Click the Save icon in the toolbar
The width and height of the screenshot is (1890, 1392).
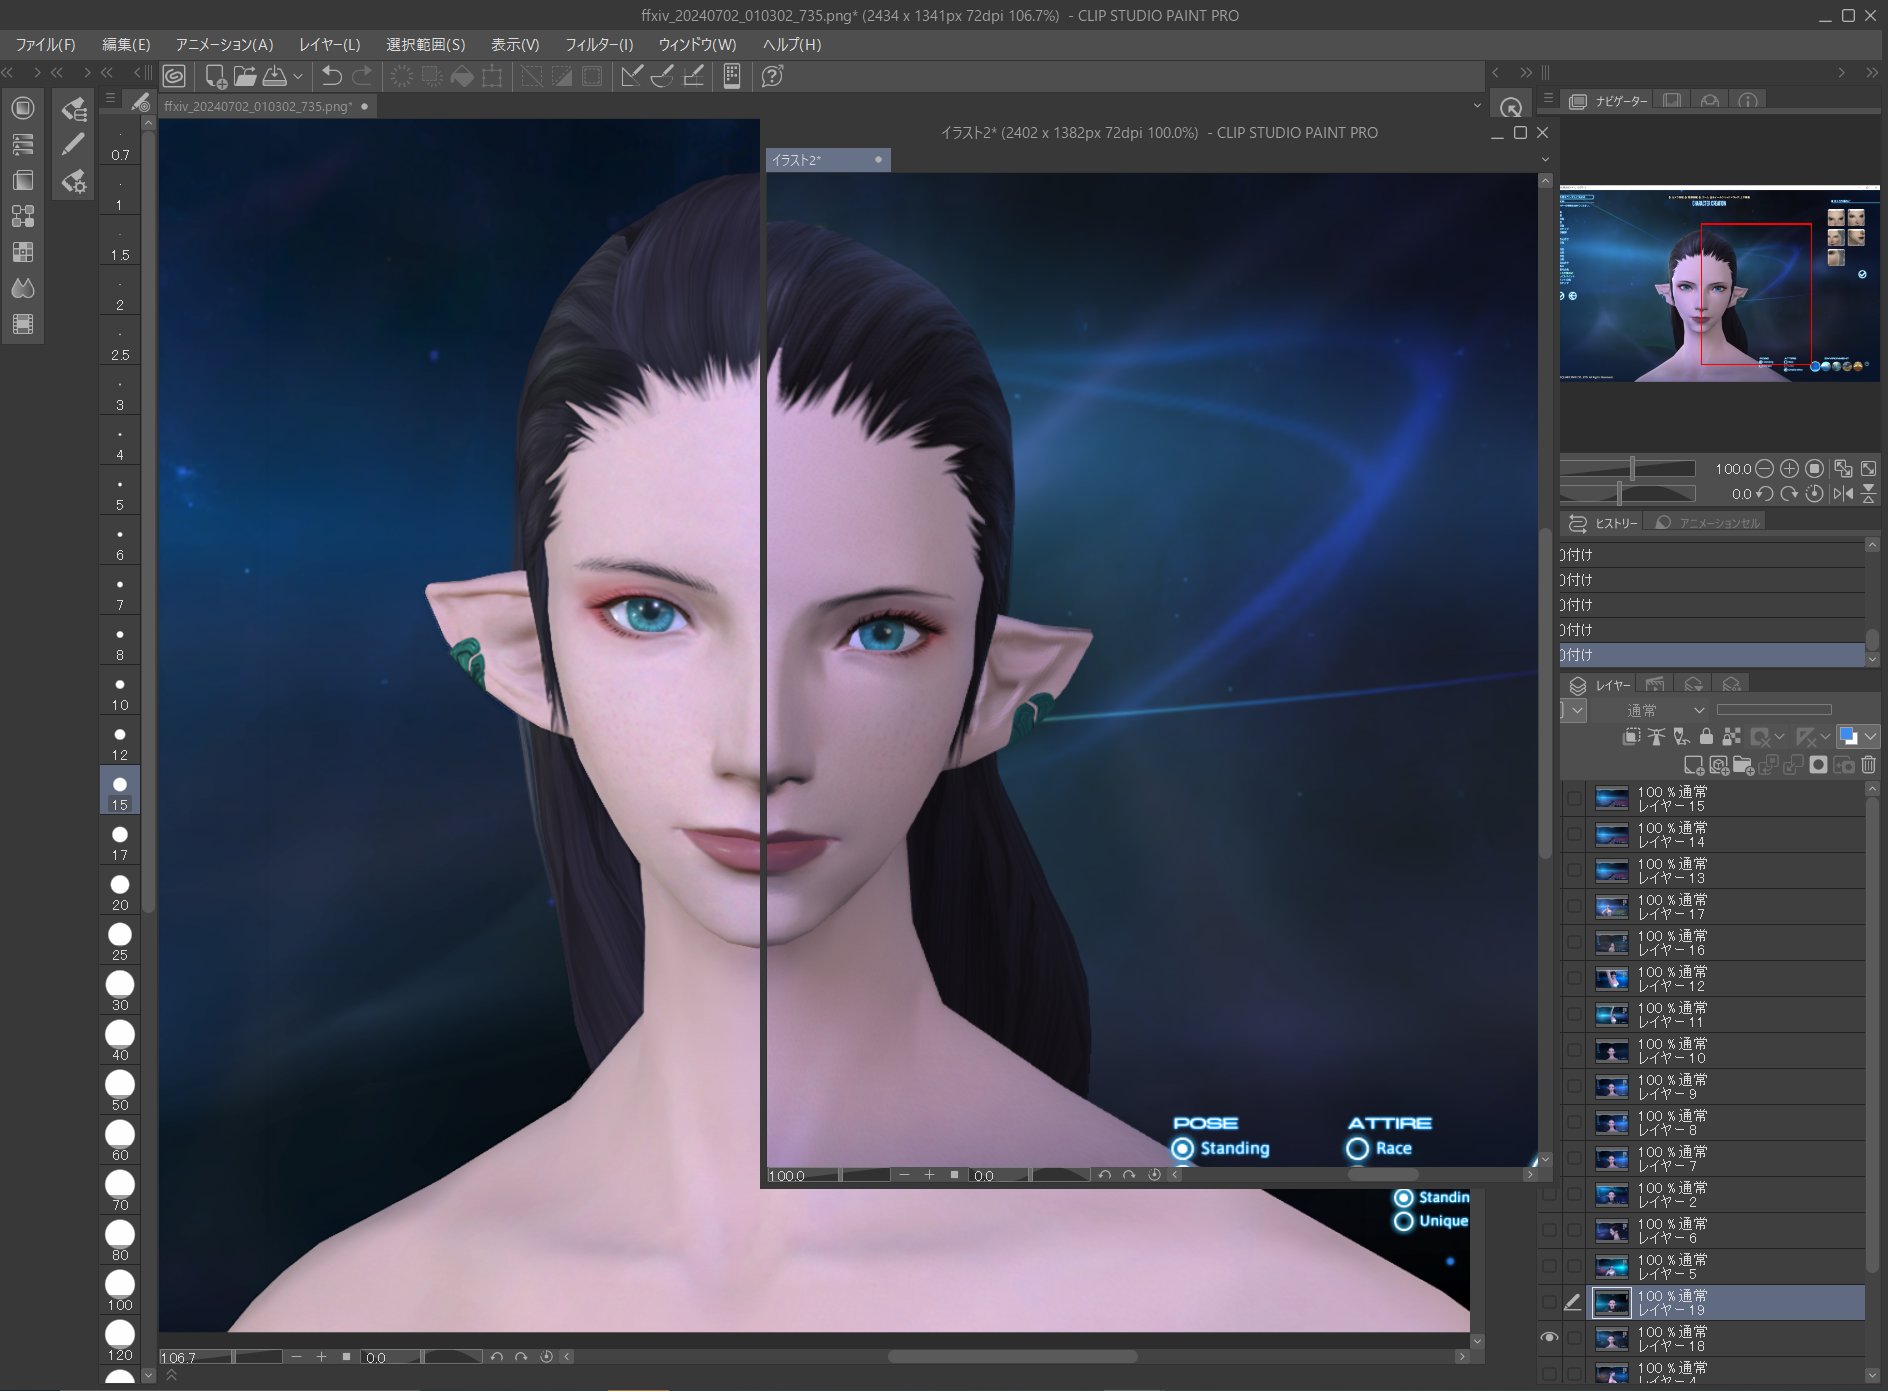point(275,76)
